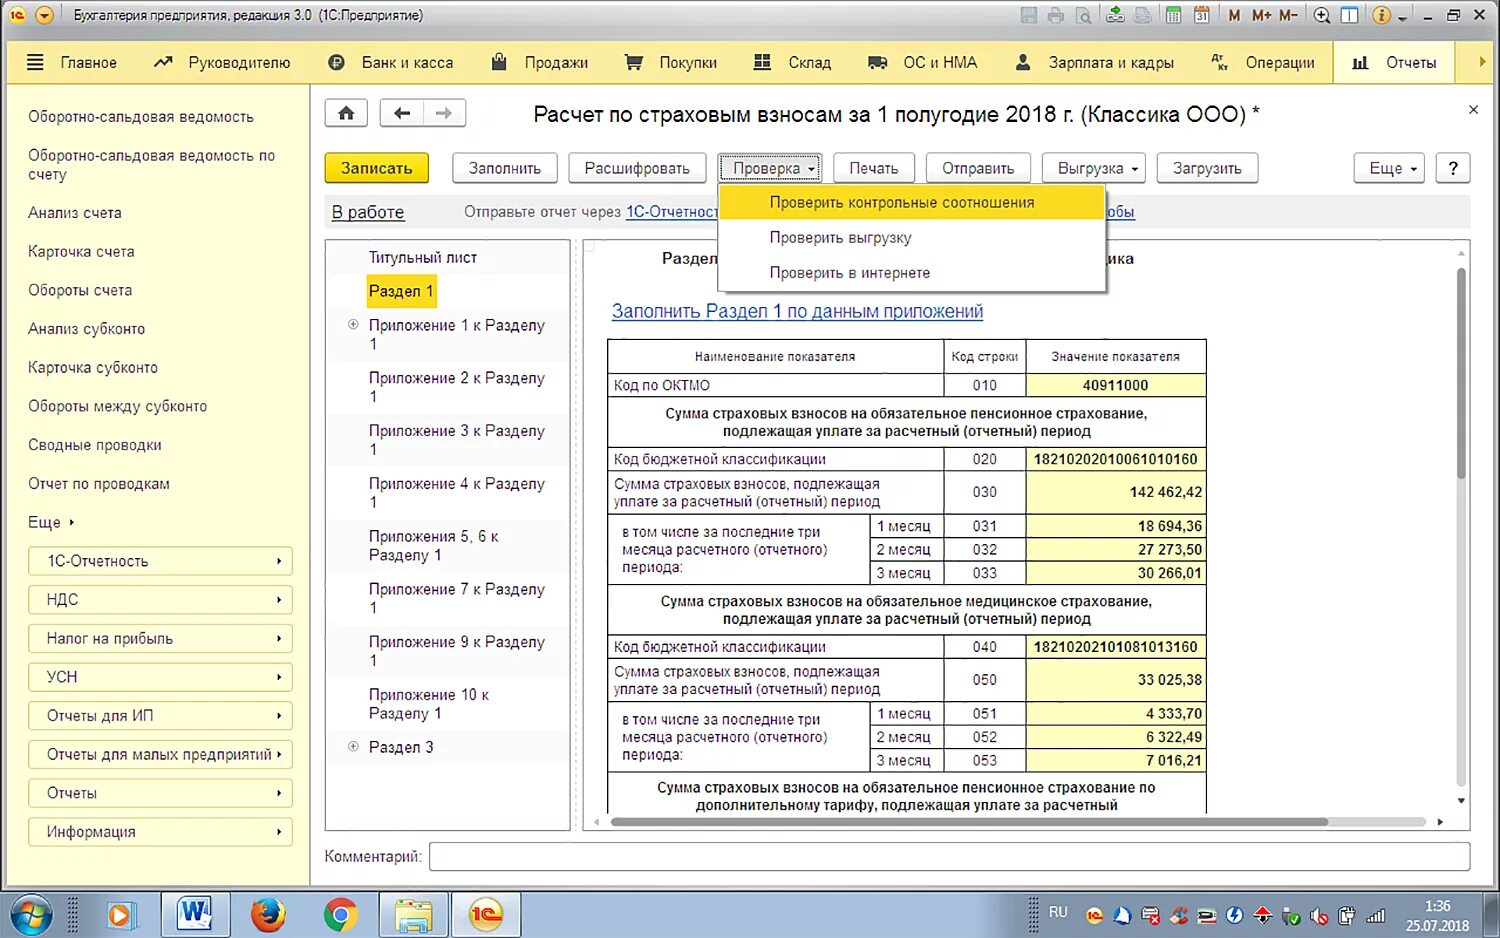Open the Продажи section

(539, 62)
